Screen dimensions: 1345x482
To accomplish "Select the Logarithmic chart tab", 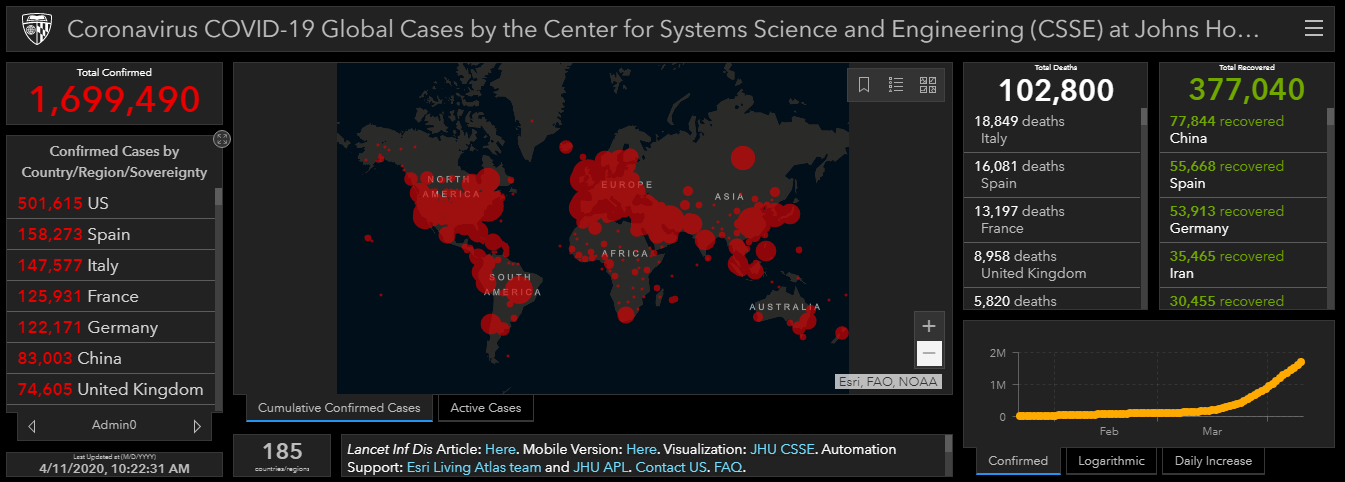I will click(1112, 461).
